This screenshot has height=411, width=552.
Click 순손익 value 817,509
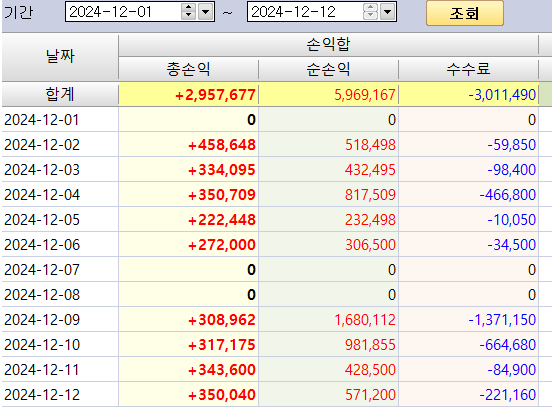(x=370, y=195)
